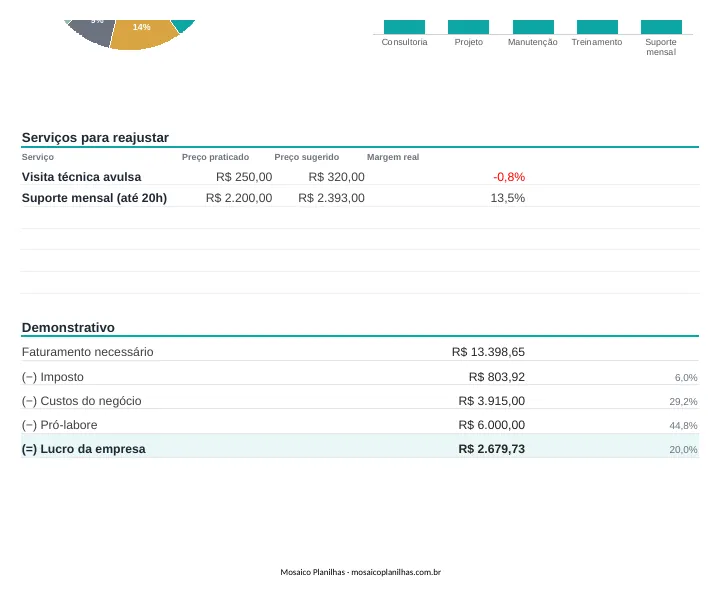The image size is (719, 597).
Task: Click the Faturamento necessário label
Action: 88,352
